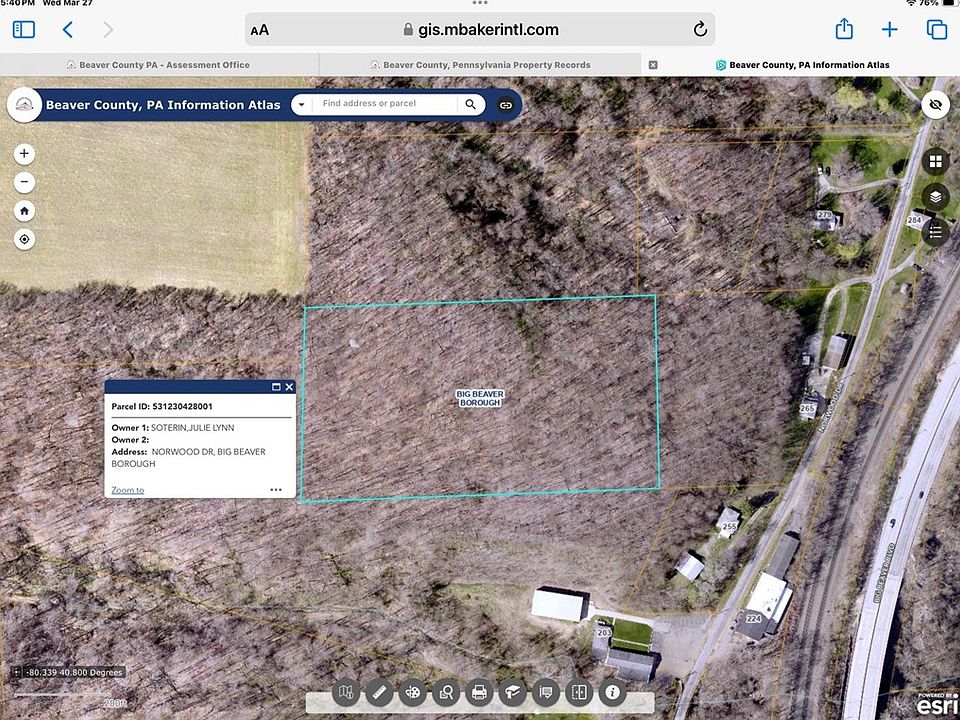Viewport: 960px width, 720px height.
Task: Show Safari tab overview
Action: click(937, 29)
